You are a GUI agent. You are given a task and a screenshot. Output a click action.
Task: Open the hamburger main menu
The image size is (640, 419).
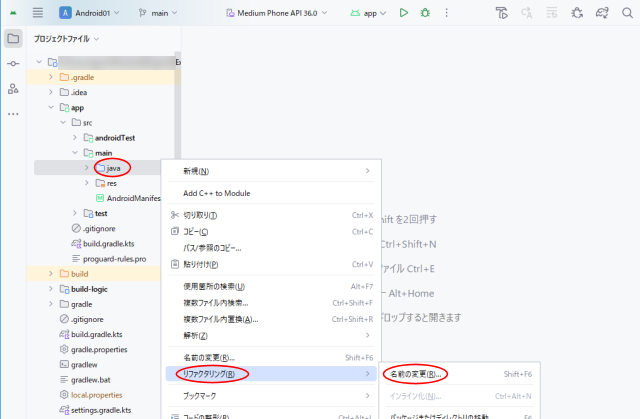pos(38,13)
